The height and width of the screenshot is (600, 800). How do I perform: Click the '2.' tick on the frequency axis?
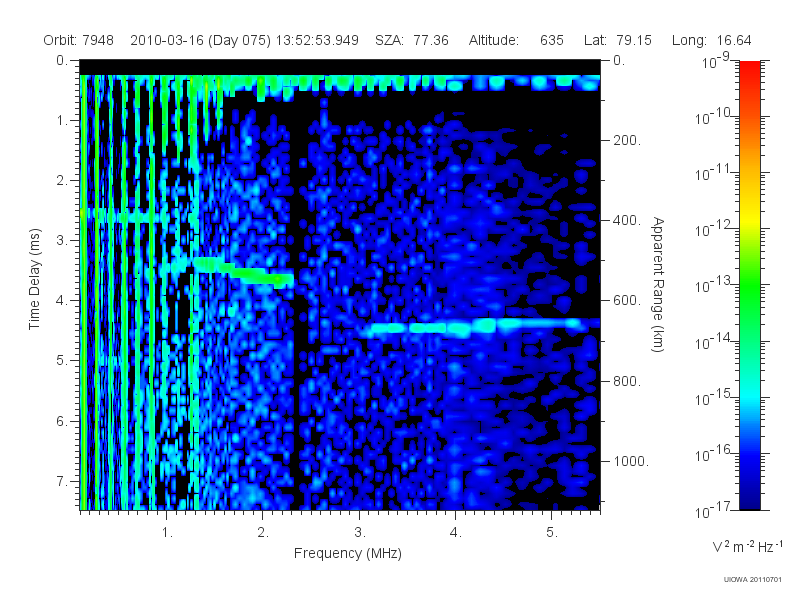(x=263, y=533)
